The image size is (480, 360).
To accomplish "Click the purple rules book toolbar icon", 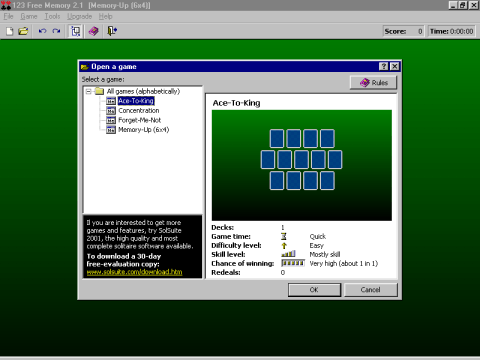I will click(94, 31).
